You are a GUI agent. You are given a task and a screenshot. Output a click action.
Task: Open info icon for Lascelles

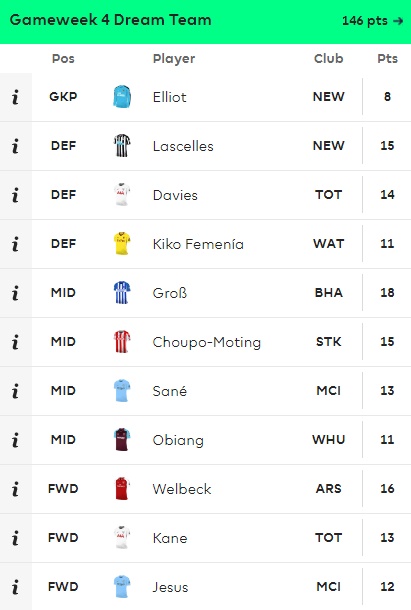(15, 146)
